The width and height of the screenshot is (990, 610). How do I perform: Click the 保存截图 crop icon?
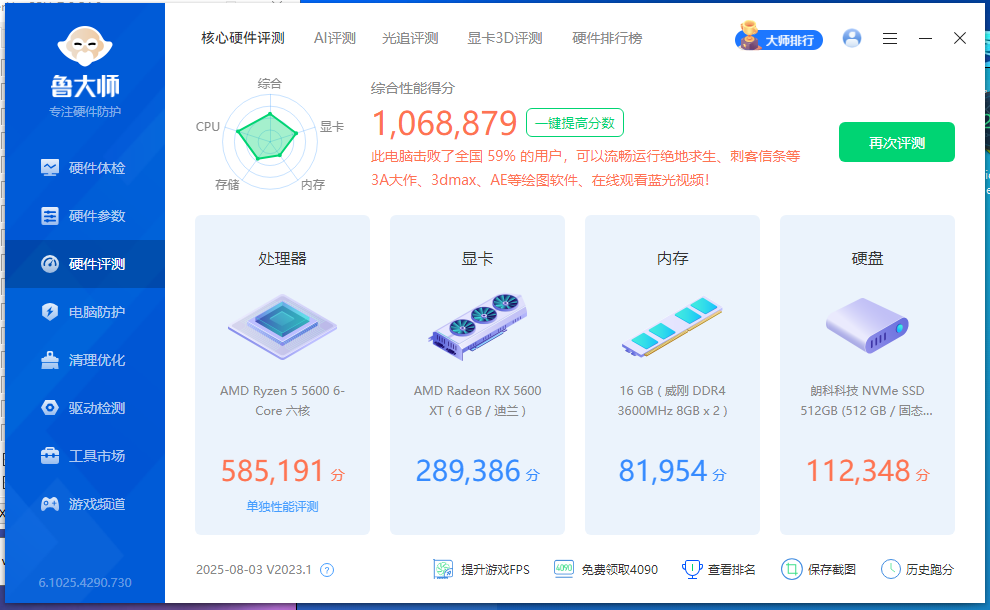point(791,569)
